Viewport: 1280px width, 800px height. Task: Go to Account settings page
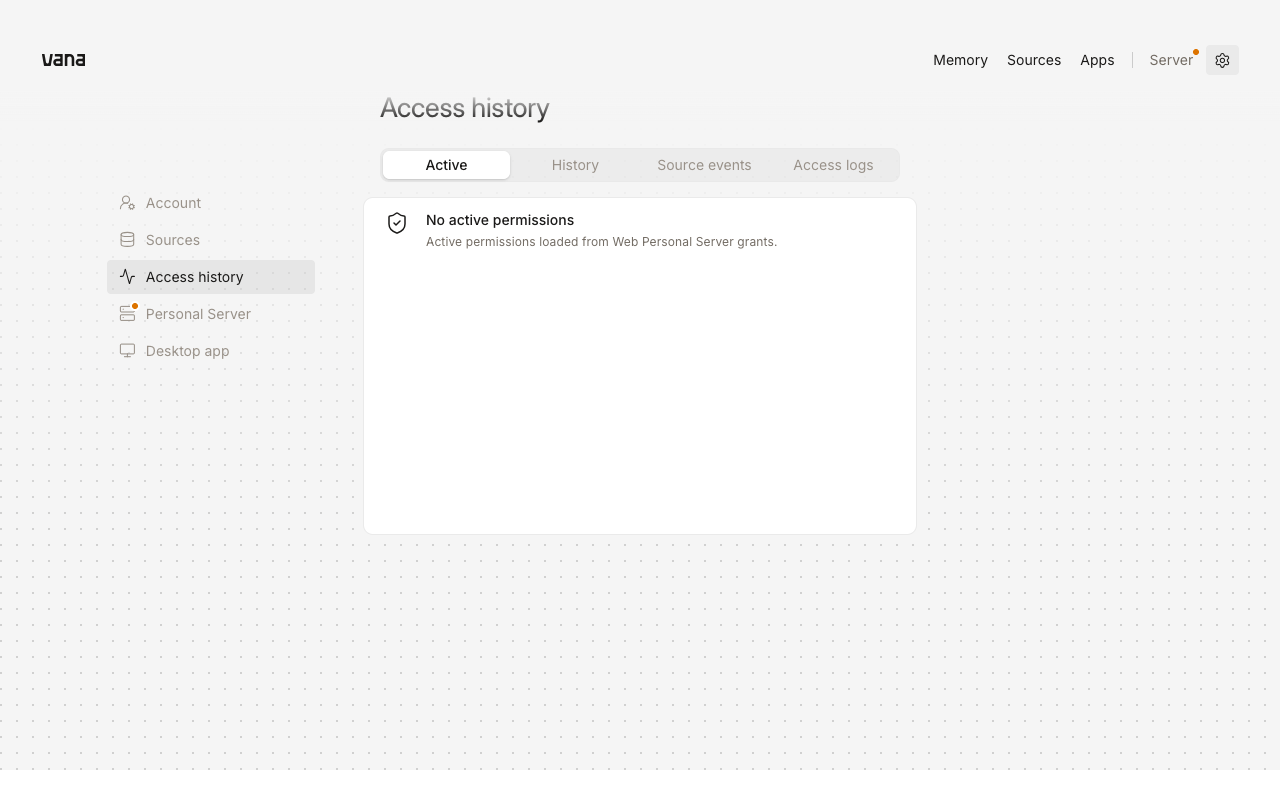click(x=211, y=203)
